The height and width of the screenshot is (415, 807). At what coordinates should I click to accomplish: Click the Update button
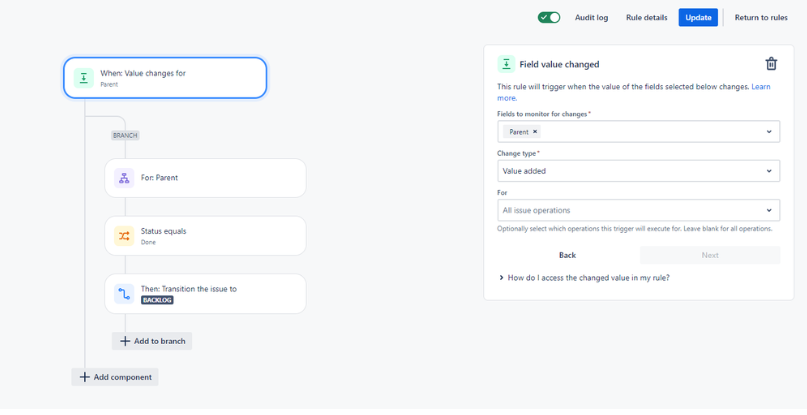698,18
